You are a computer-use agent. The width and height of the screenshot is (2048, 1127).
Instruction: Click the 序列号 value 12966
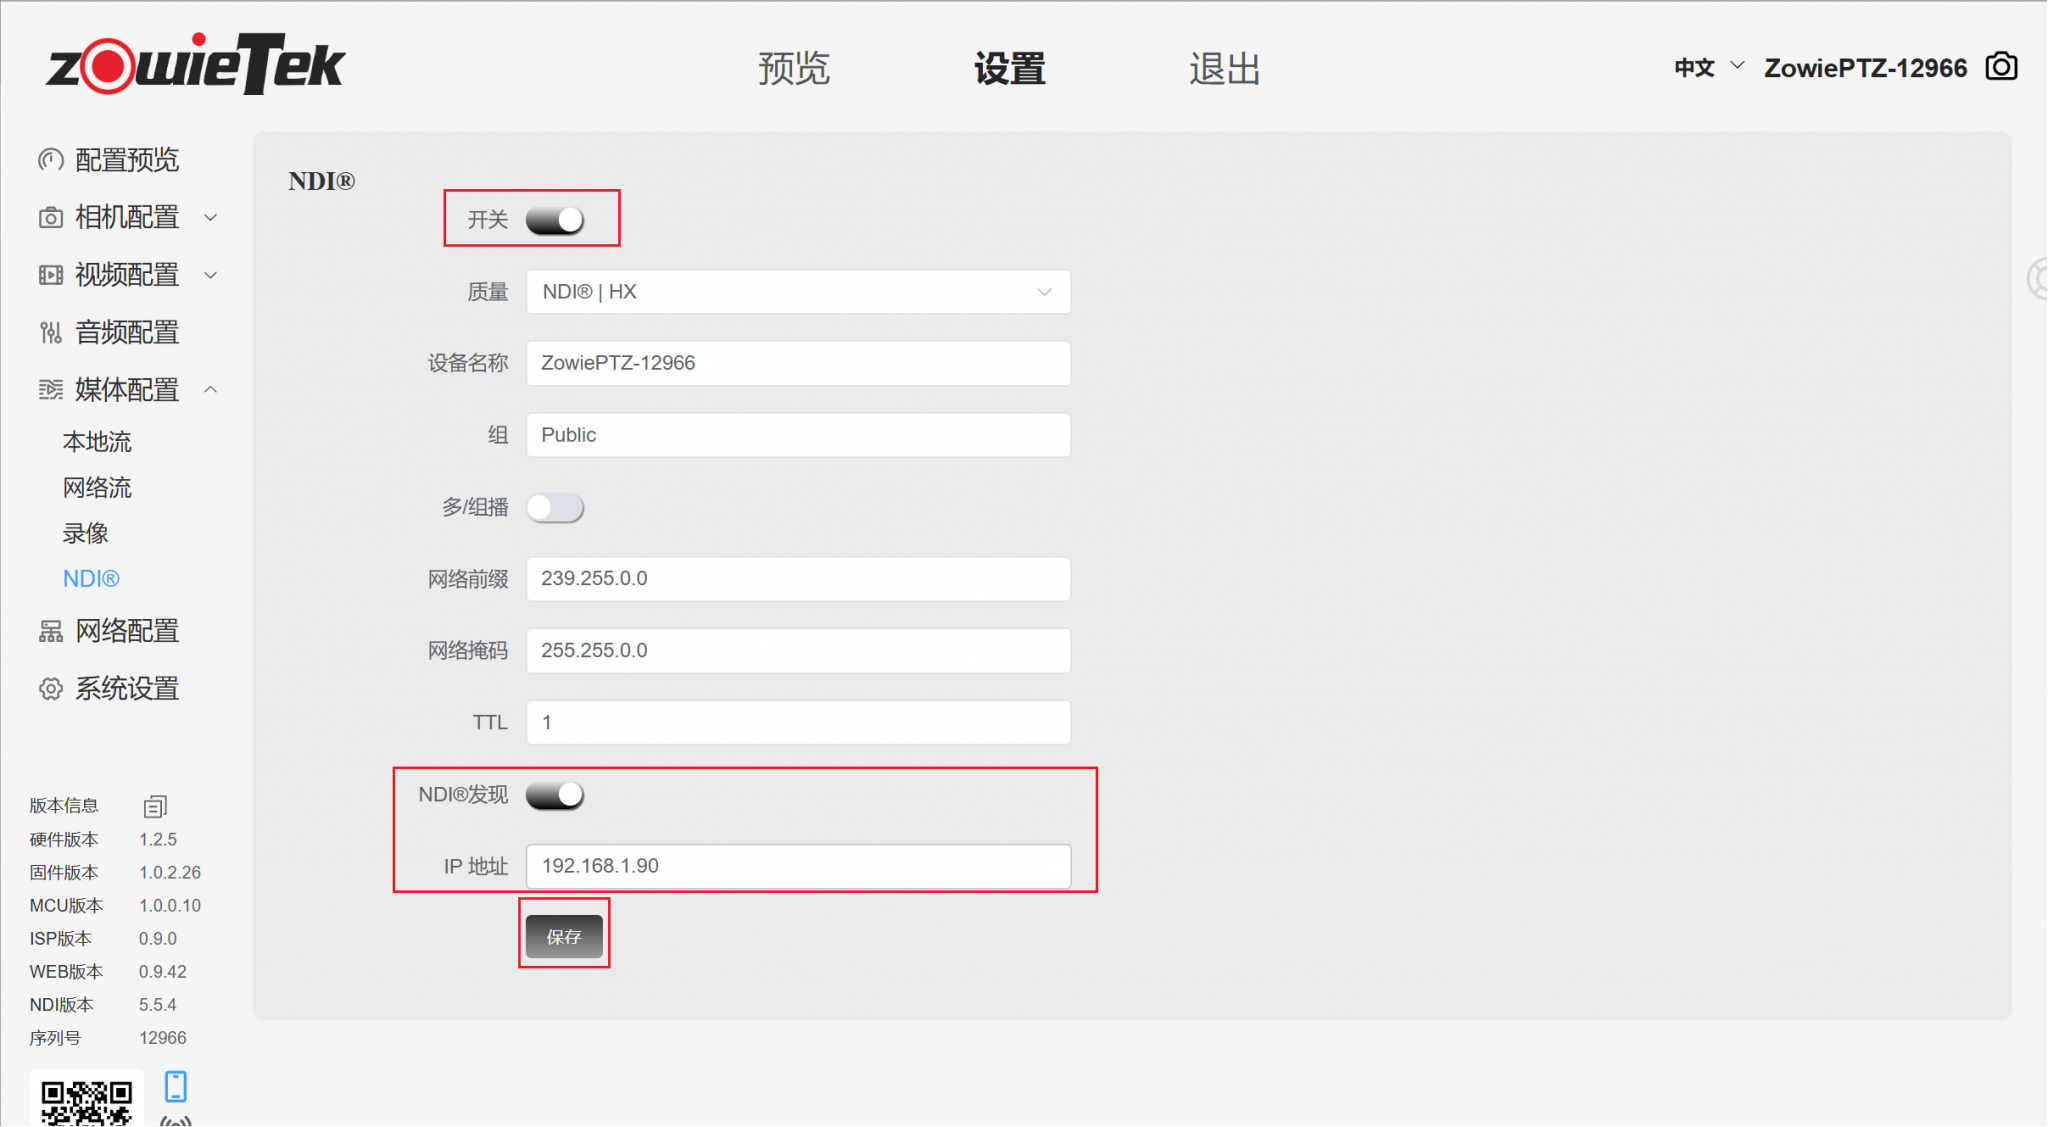(163, 1038)
